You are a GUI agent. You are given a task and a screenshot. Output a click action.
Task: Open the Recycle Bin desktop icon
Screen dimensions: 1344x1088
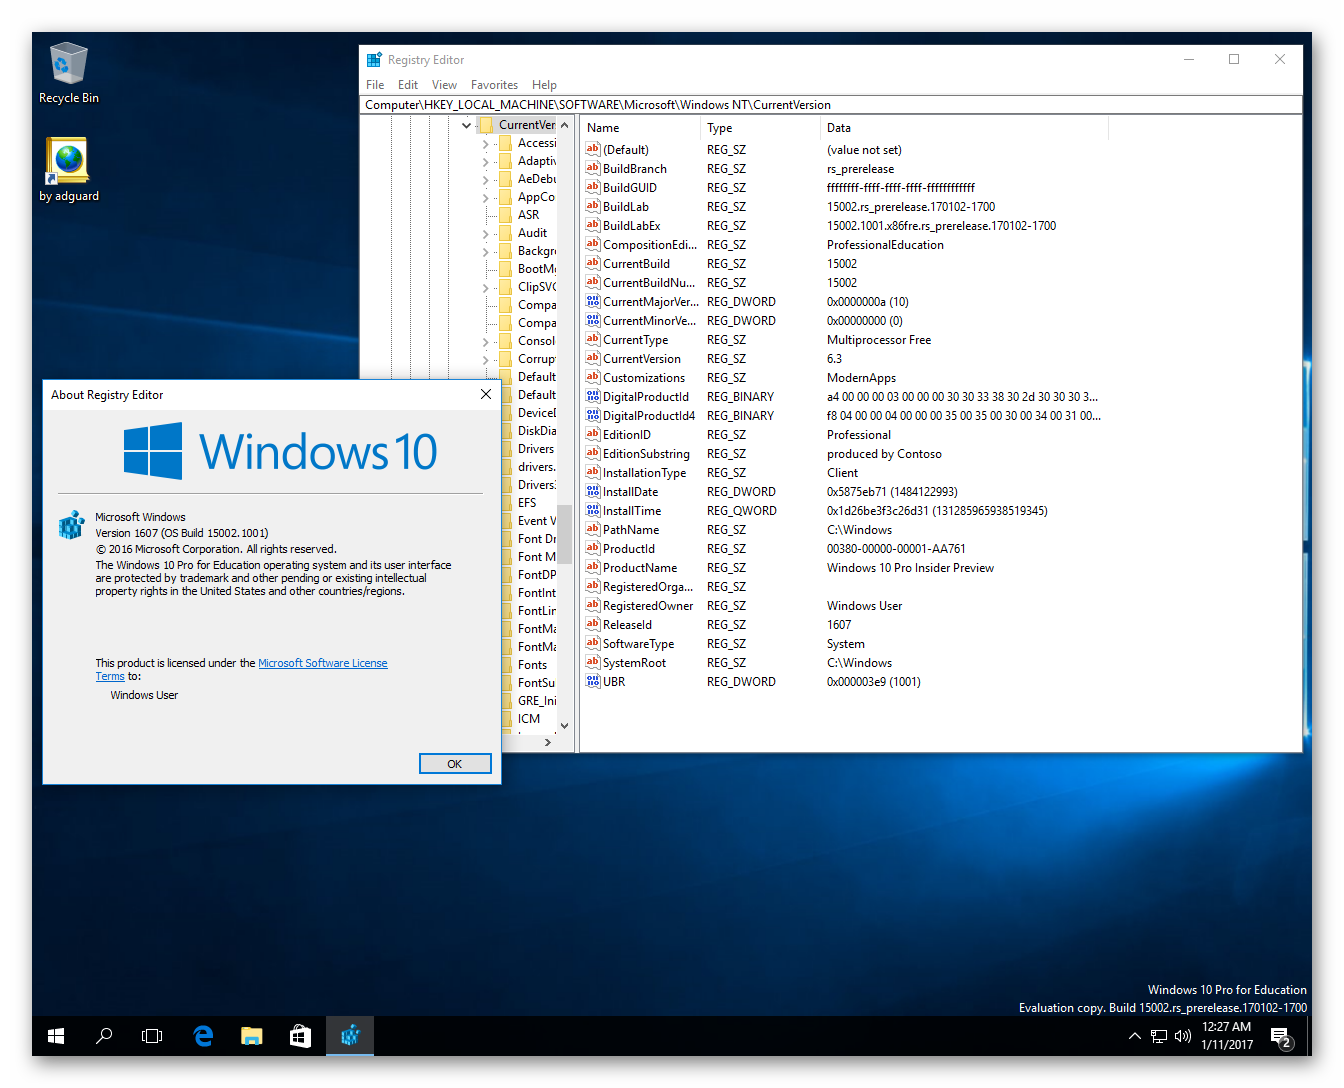[68, 72]
